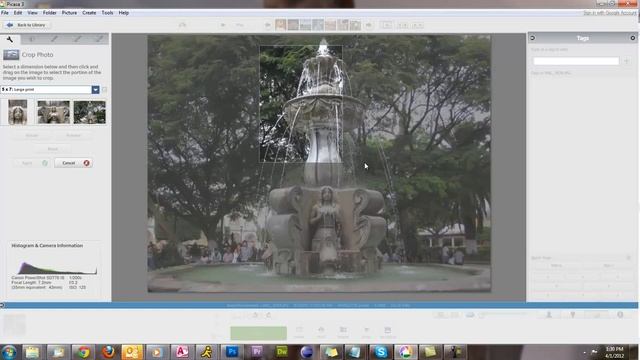Open the Folder menu
Viewport: 640px width, 360px height.
point(49,13)
